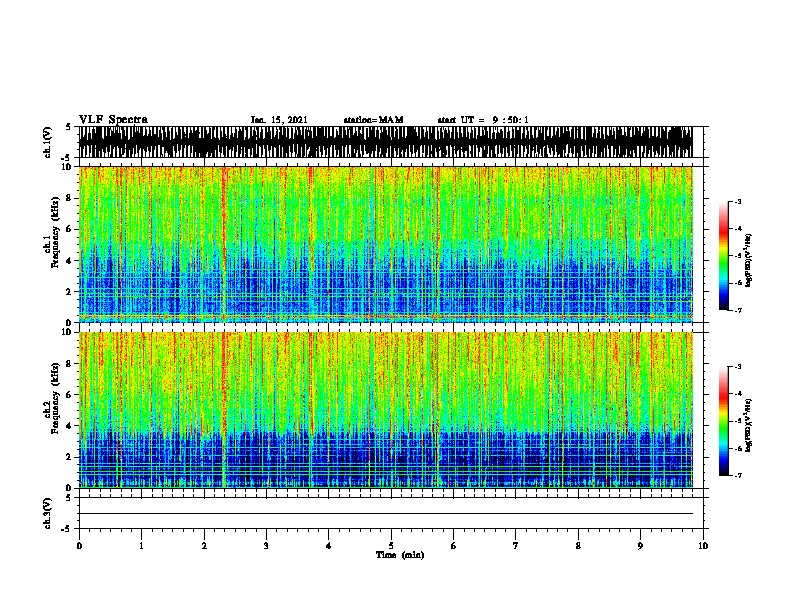The width and height of the screenshot is (792, 612).
Task: Click the "ch.3(V)" axis label
Action: click(x=47, y=513)
